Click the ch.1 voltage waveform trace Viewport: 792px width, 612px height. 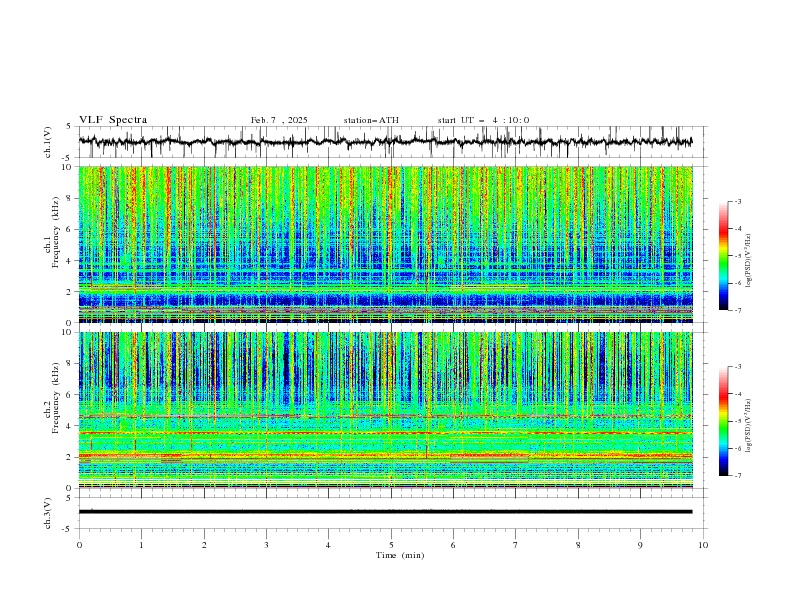coord(385,142)
